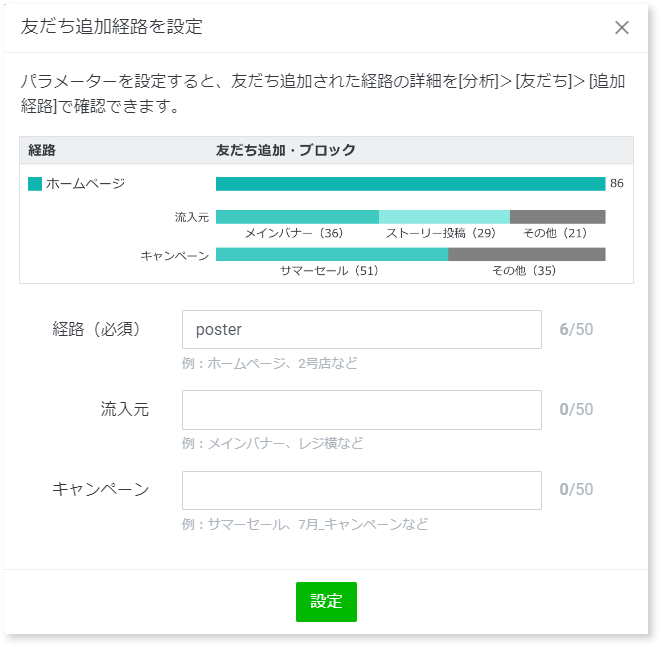Click the 経路 column header
This screenshot has height=647, width=661.
click(42, 150)
